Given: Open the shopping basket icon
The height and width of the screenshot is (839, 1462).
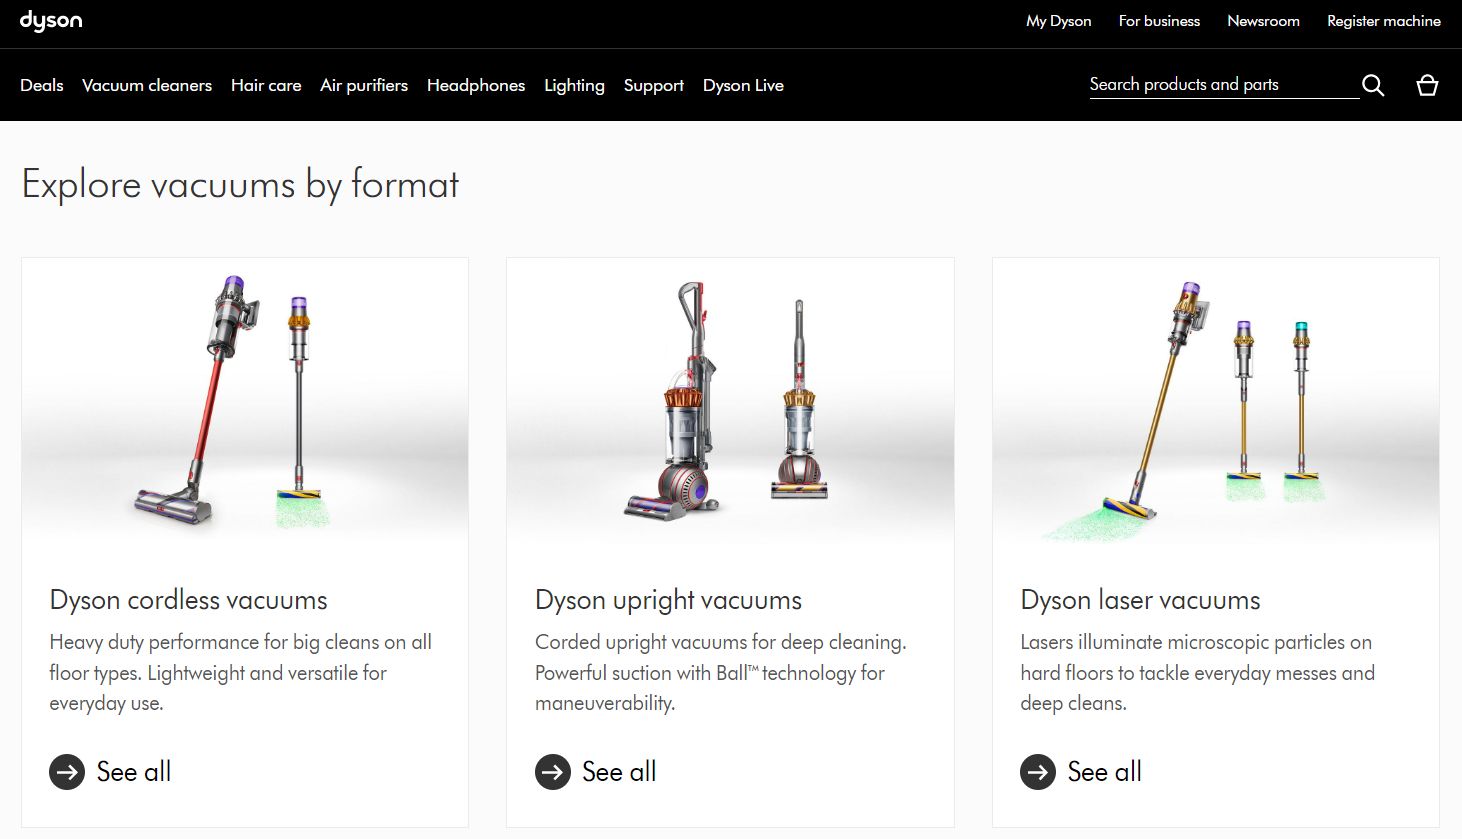Looking at the screenshot, I should (x=1427, y=85).
